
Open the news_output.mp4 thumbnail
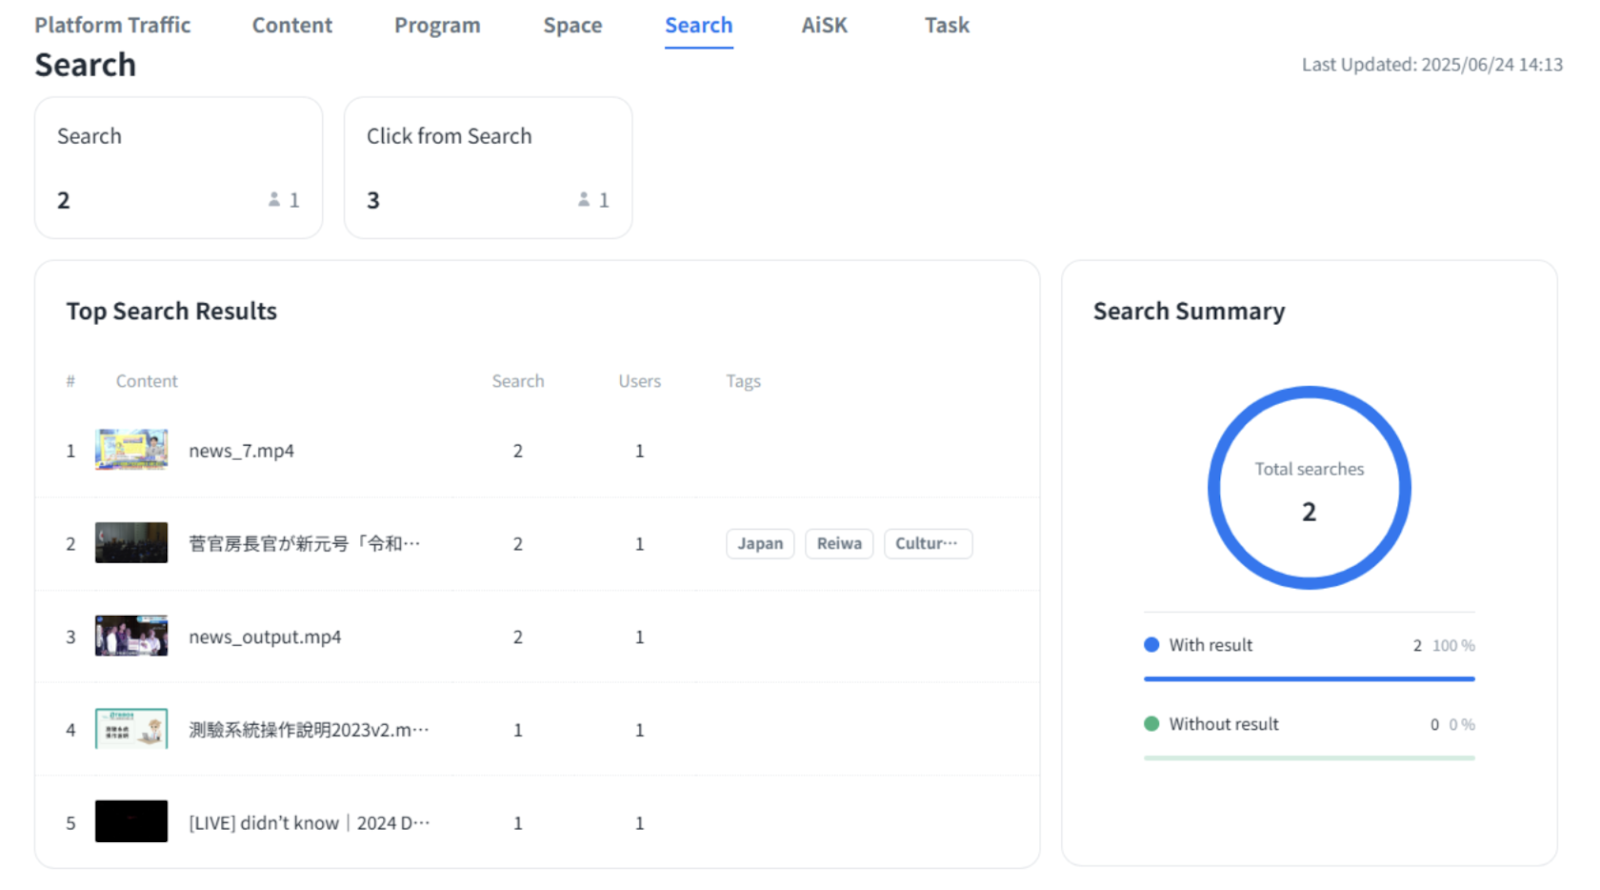(x=131, y=636)
